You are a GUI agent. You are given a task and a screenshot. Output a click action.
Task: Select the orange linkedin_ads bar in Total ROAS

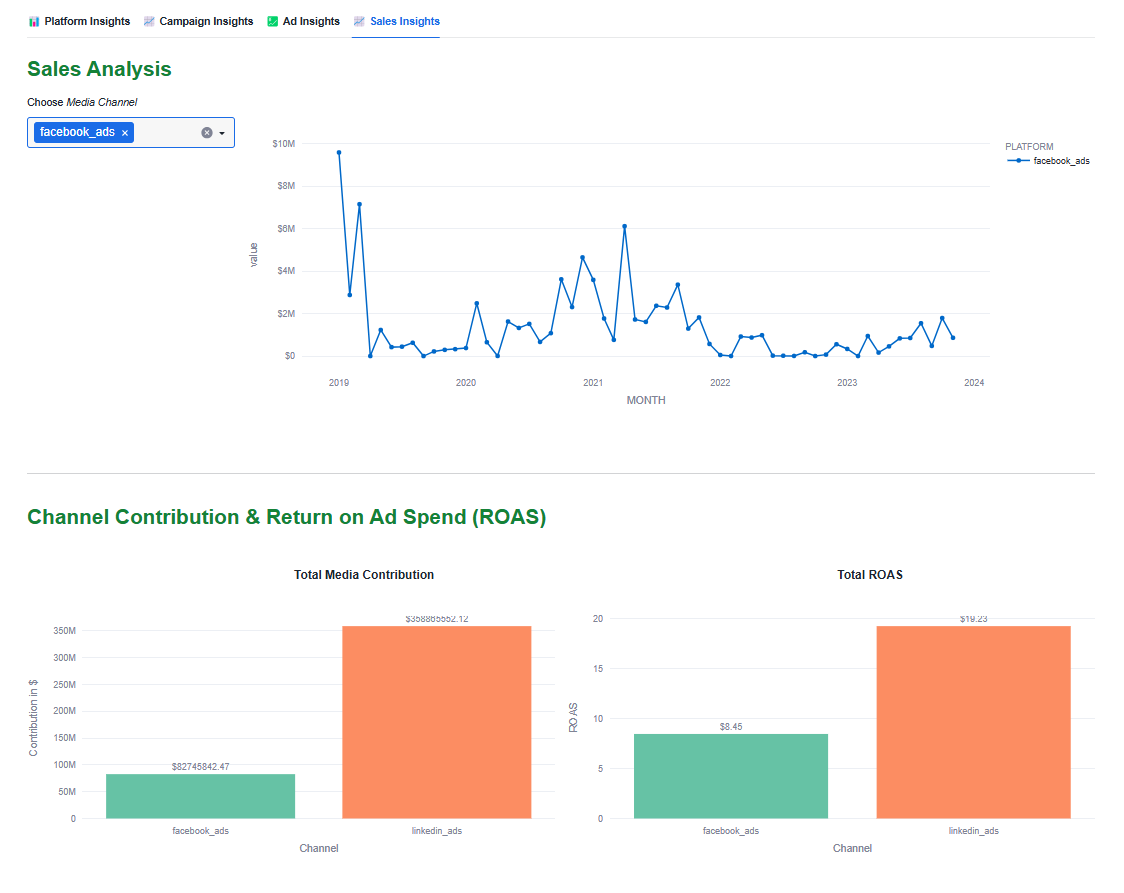(973, 722)
